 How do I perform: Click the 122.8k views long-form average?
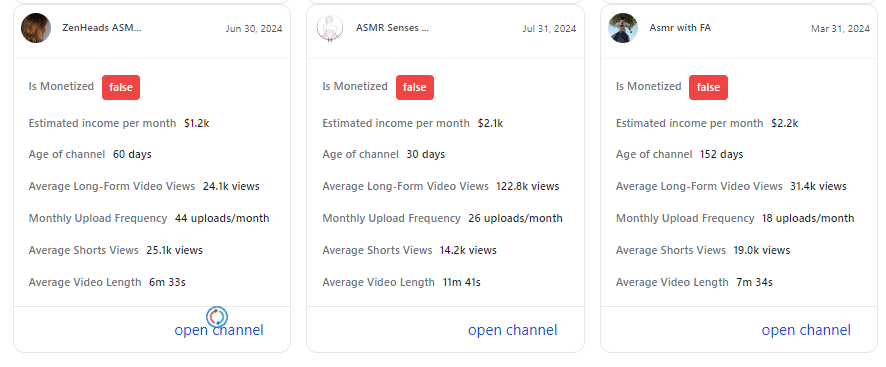528,186
